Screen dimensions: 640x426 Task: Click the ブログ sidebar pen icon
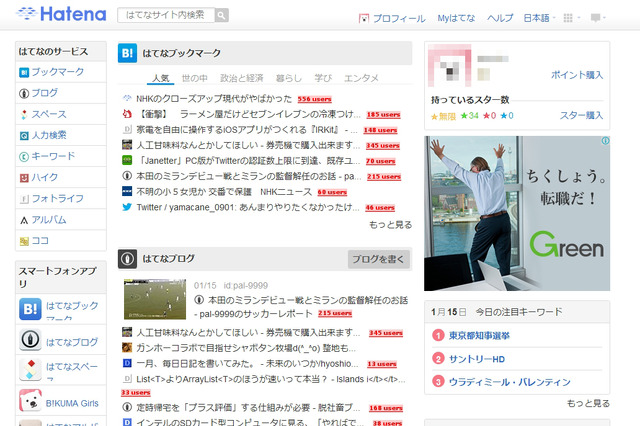tap(24, 93)
